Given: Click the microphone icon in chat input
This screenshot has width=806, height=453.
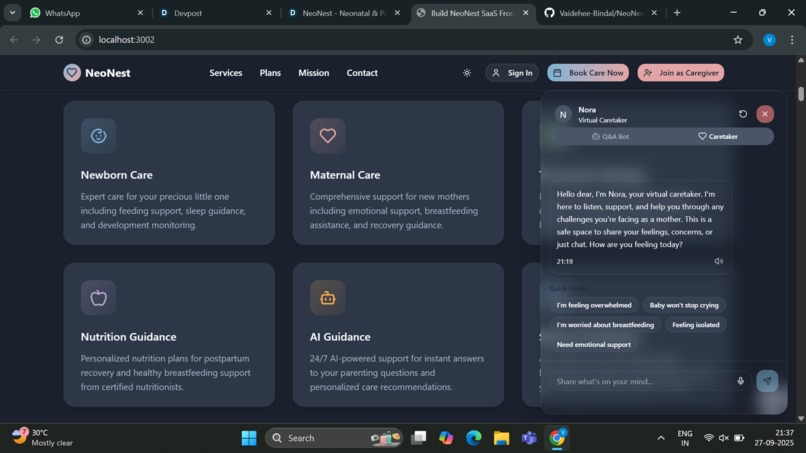Looking at the screenshot, I should (x=740, y=381).
